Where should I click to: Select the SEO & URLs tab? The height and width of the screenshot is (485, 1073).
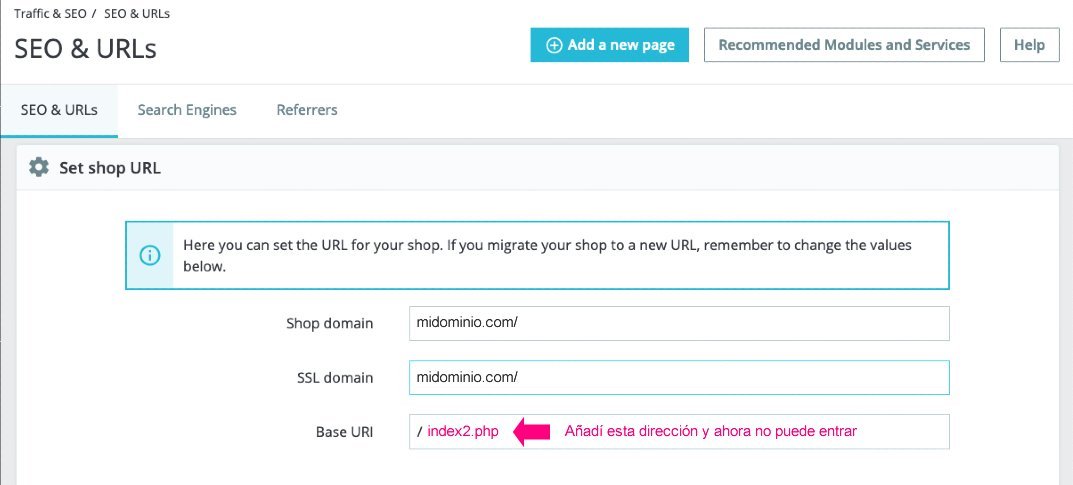(x=59, y=110)
